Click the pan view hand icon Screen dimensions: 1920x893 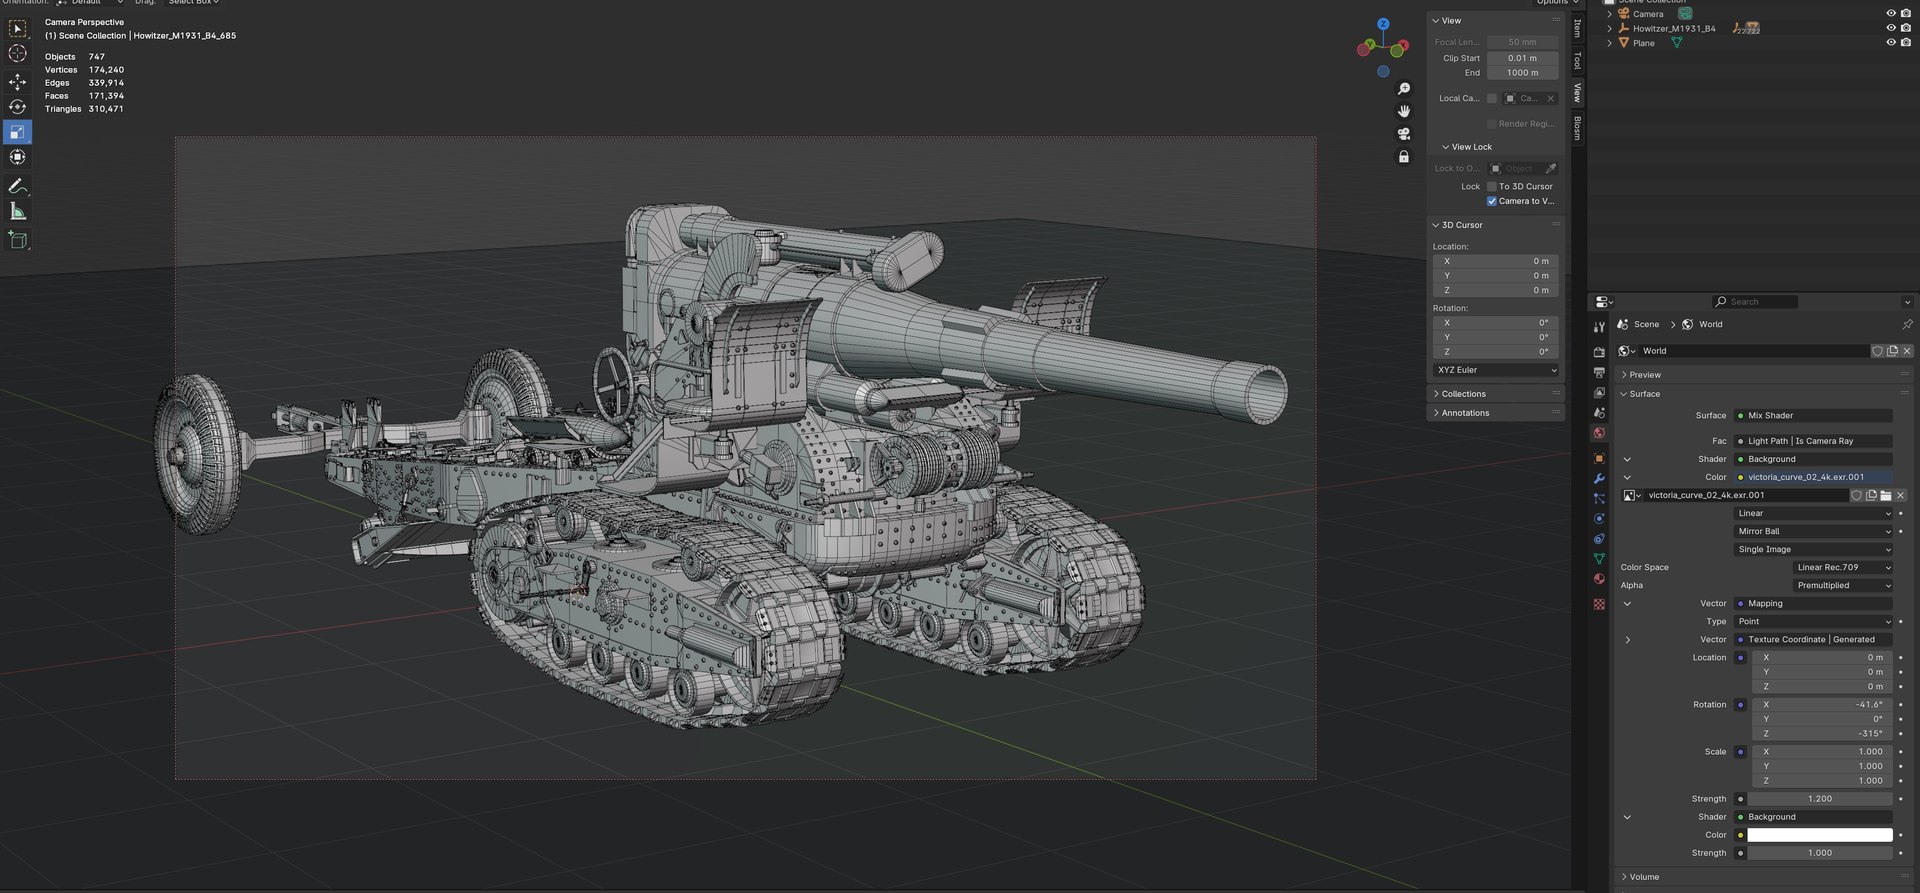click(x=1404, y=111)
